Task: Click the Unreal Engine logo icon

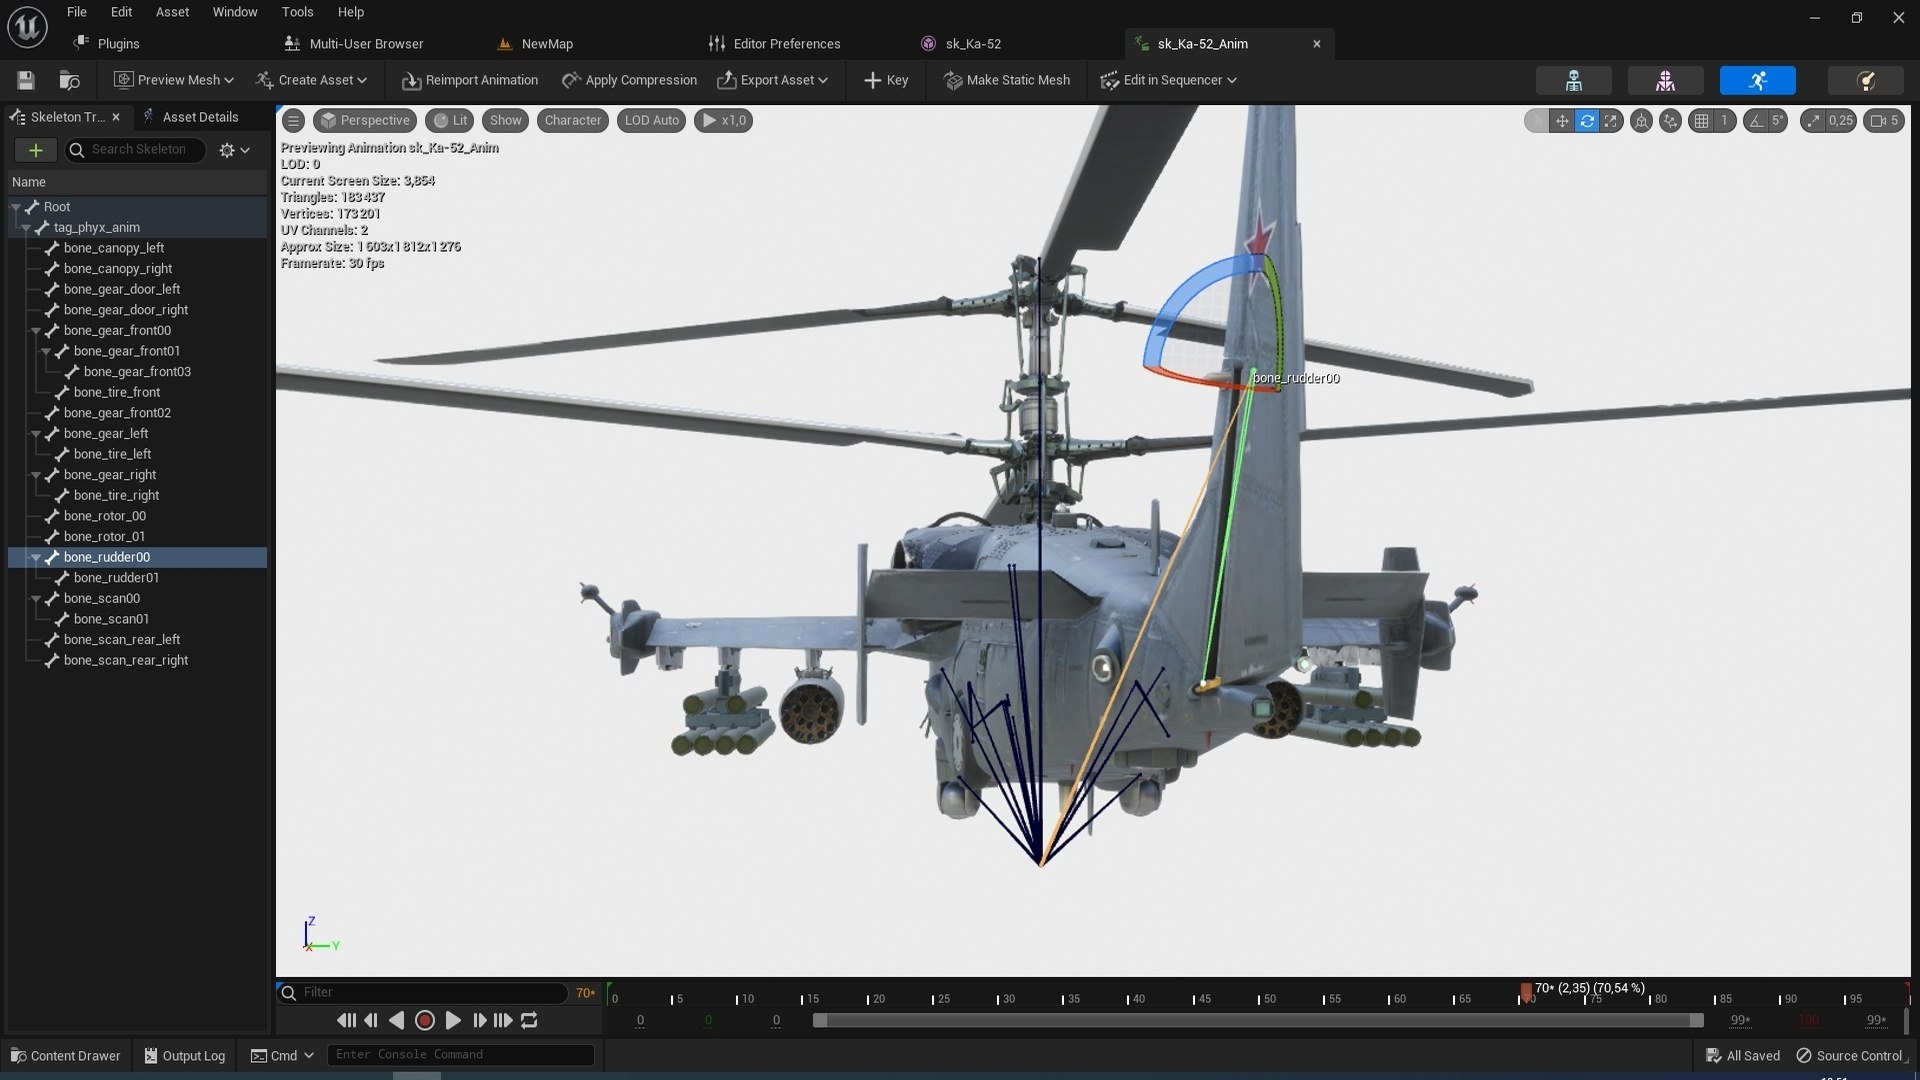Action: tap(27, 27)
